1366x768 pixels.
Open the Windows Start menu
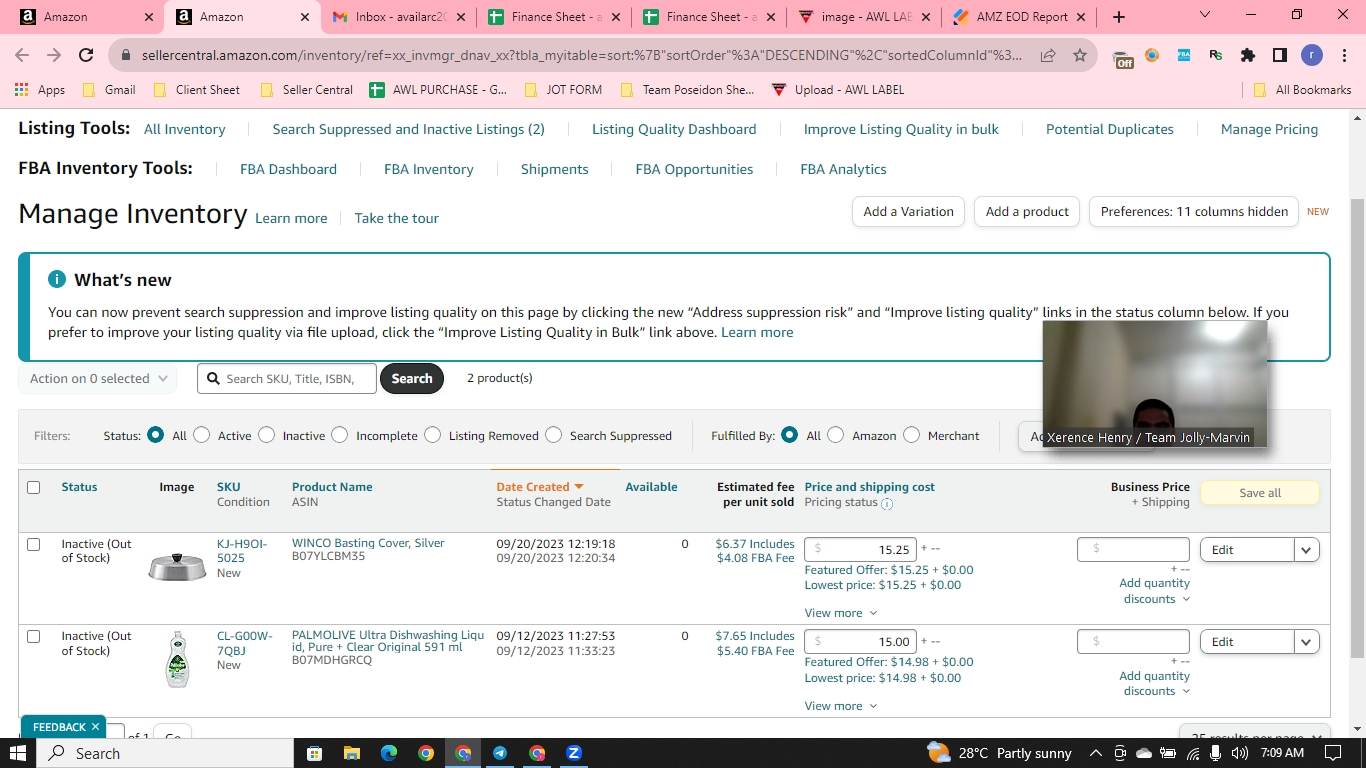18,753
